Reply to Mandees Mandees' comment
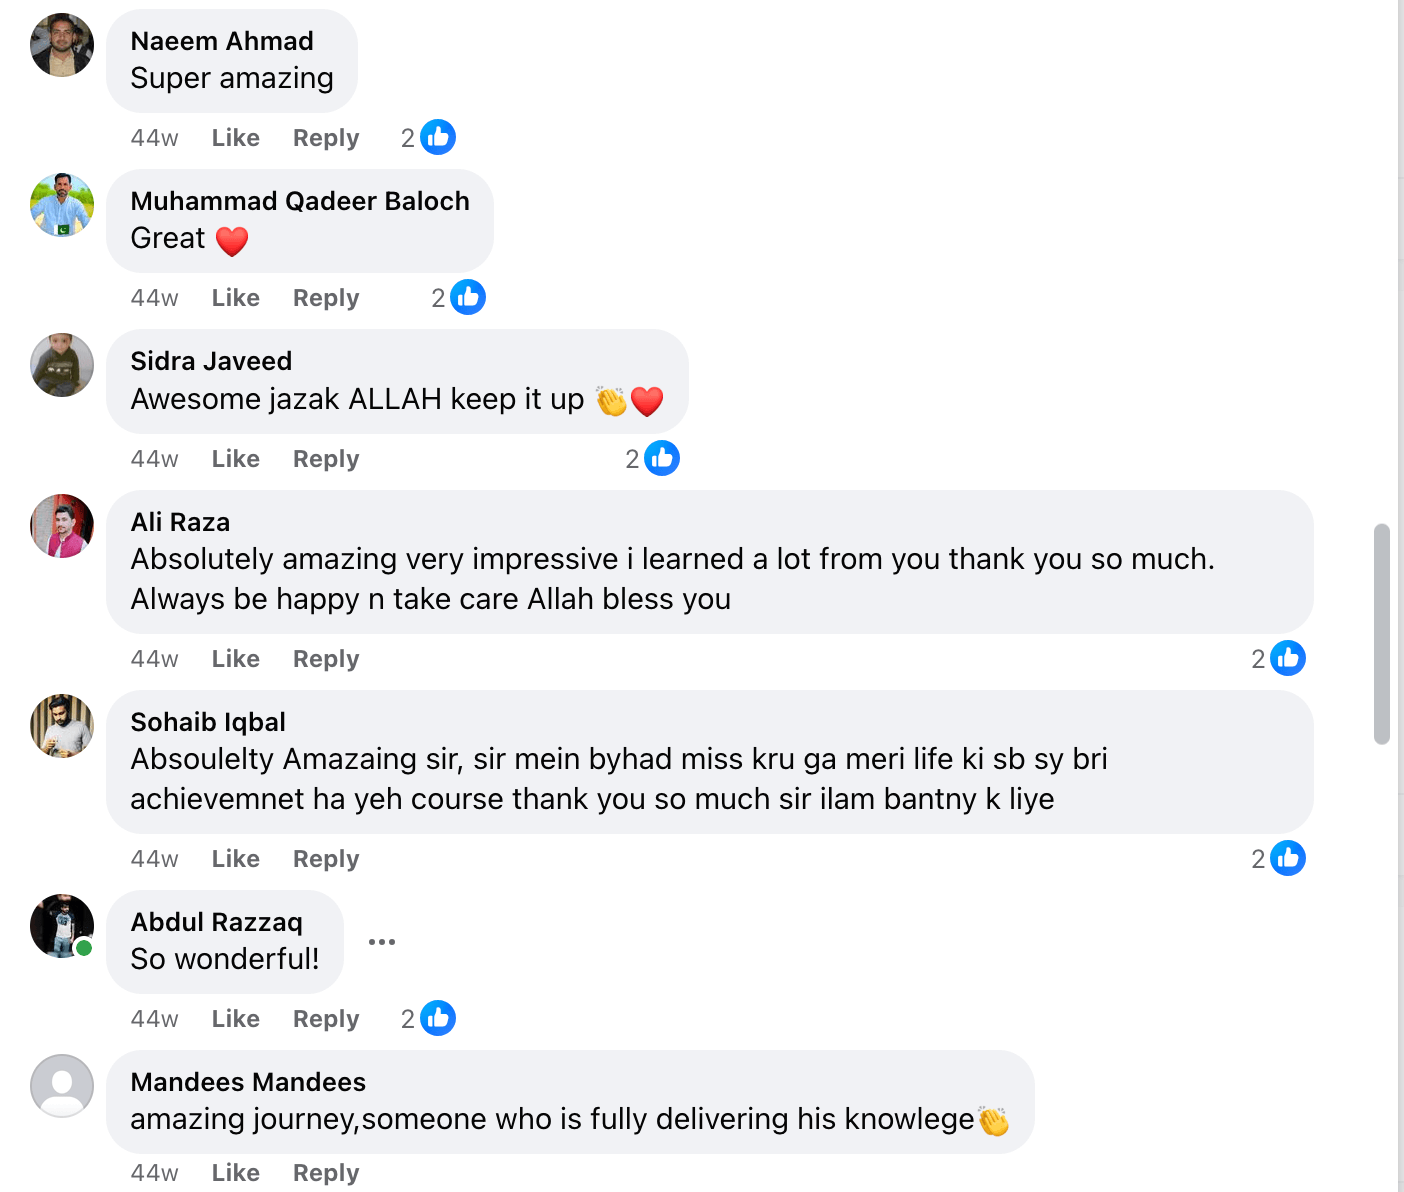This screenshot has height=1192, width=1404. tap(325, 1172)
